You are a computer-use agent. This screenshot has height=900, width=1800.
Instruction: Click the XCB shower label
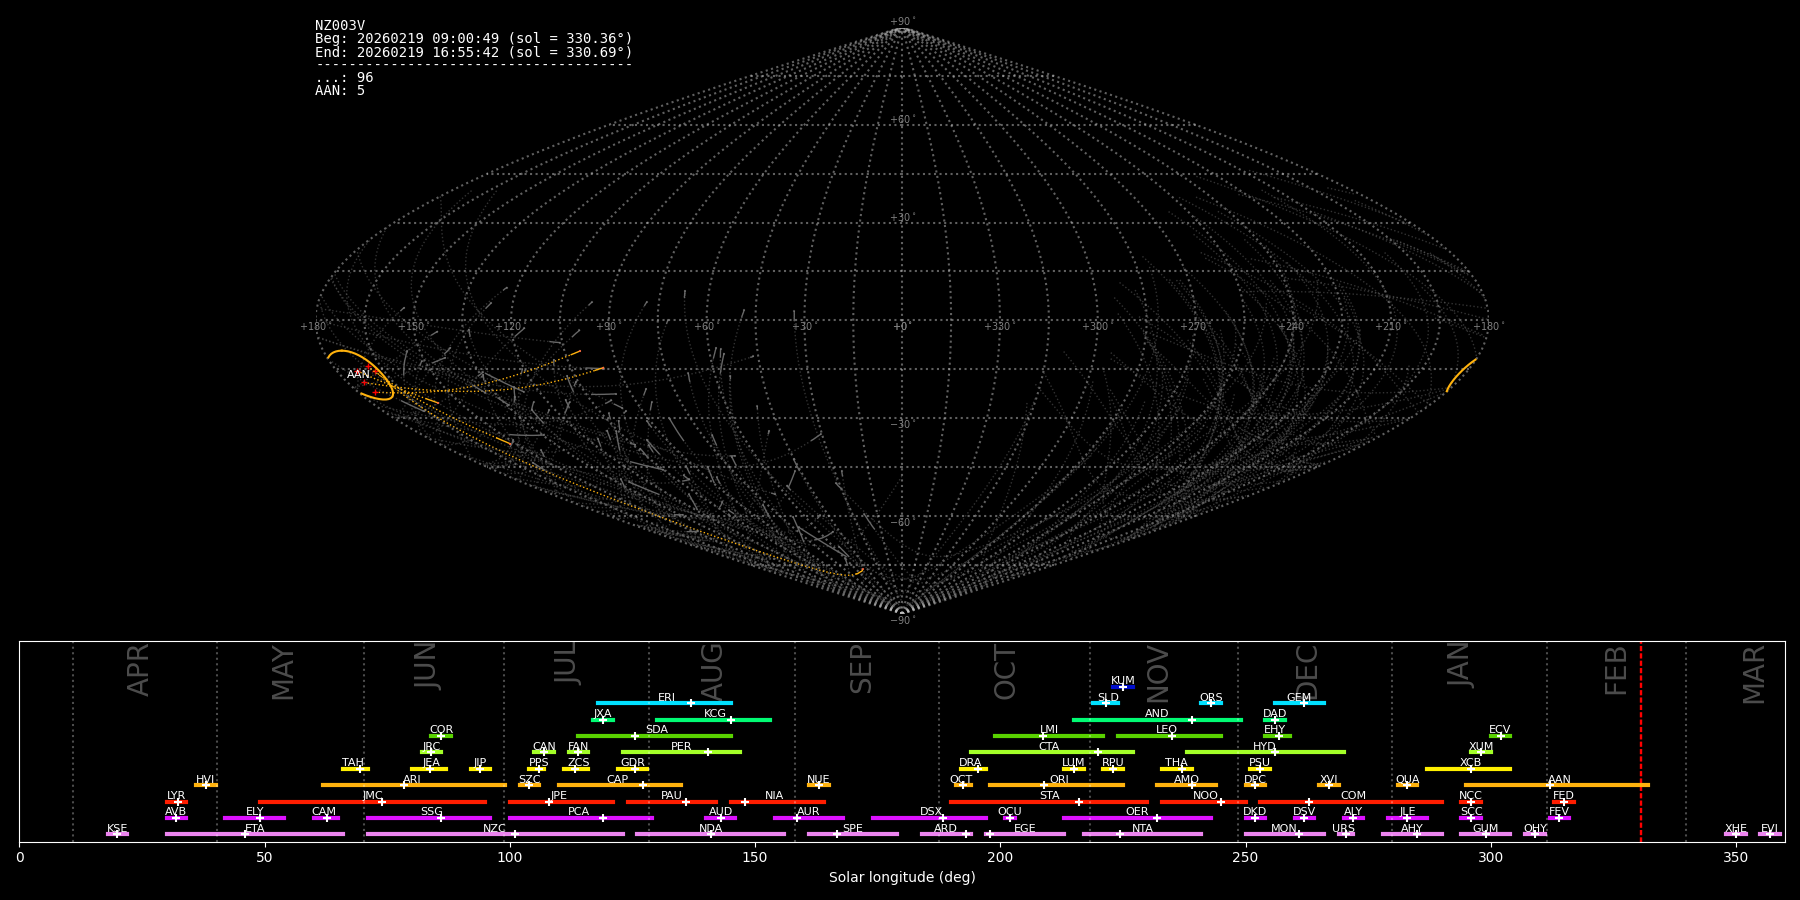[x=1470, y=763]
